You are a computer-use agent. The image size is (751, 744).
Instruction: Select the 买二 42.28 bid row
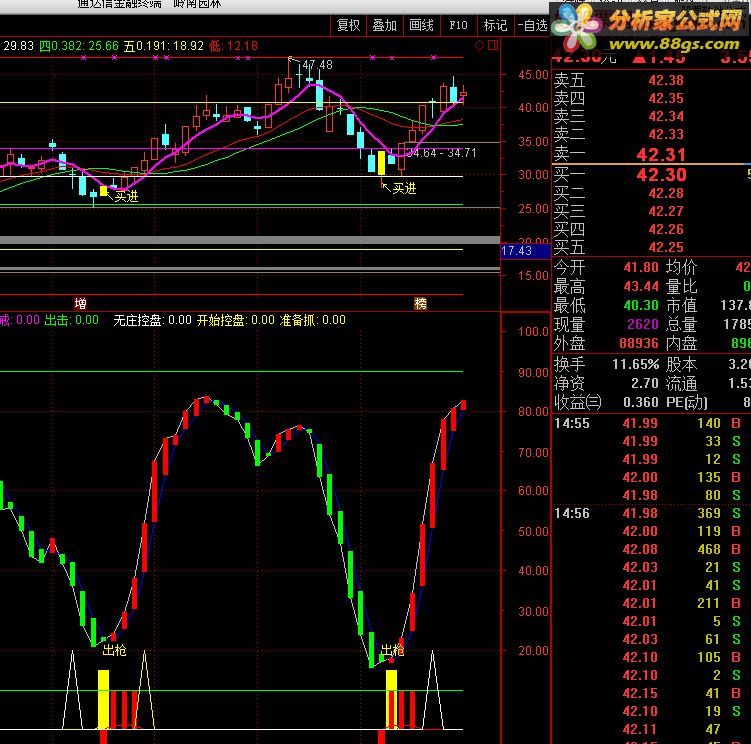coord(651,193)
